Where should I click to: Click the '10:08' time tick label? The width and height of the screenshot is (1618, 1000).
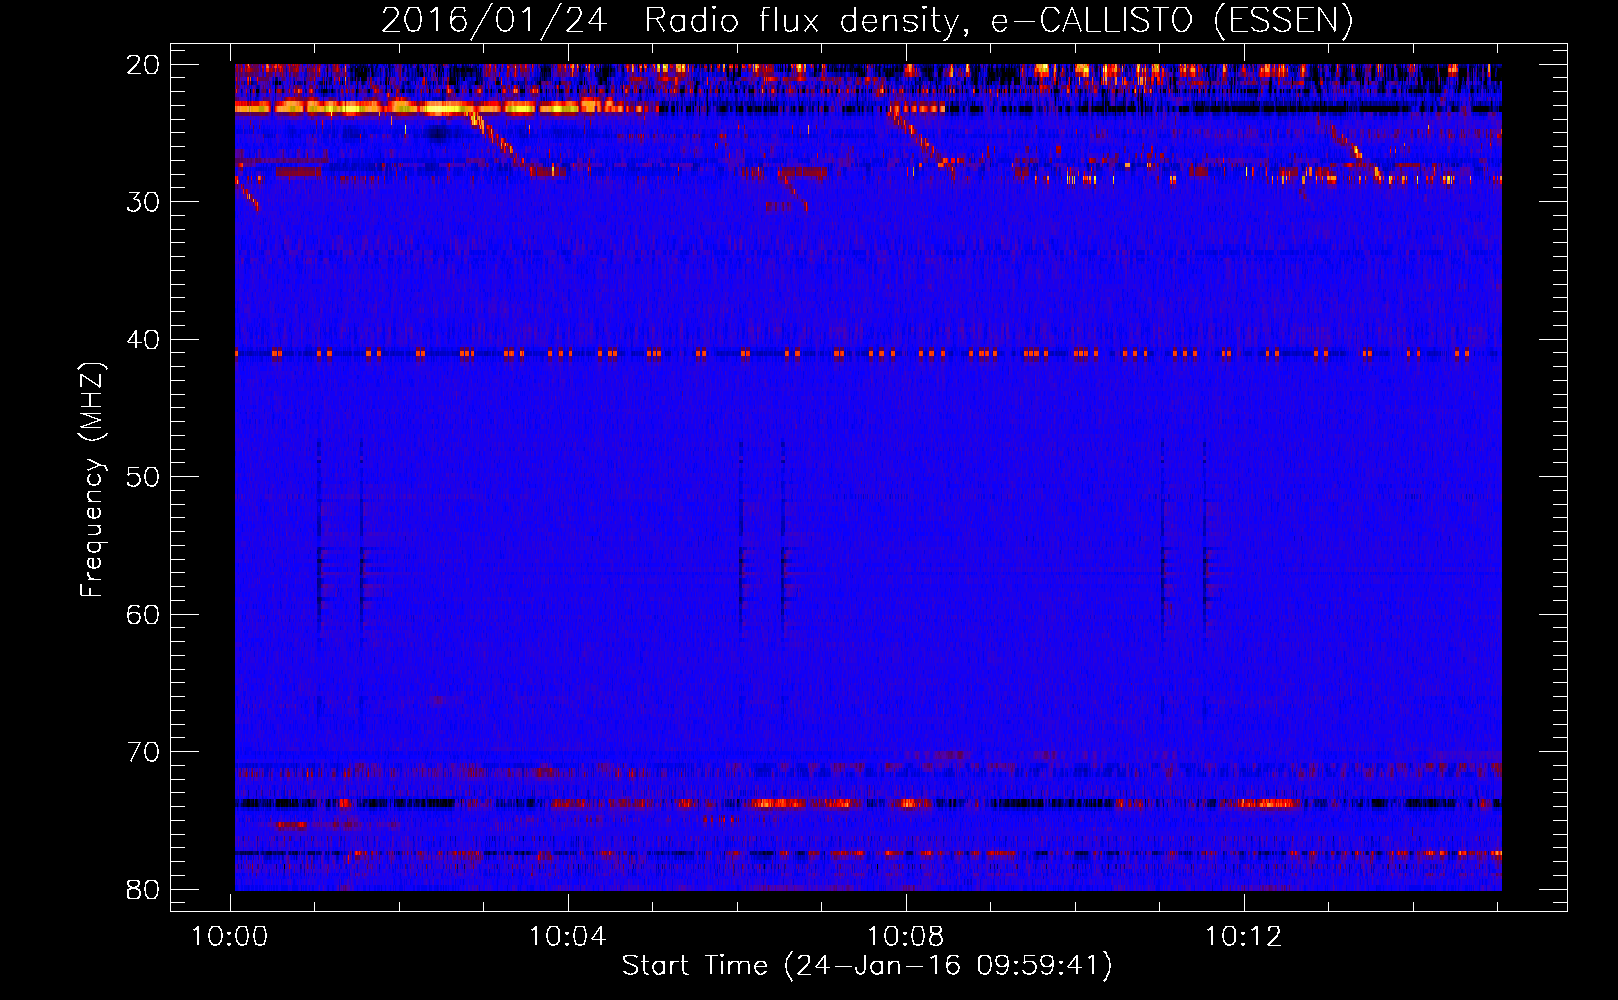[905, 937]
